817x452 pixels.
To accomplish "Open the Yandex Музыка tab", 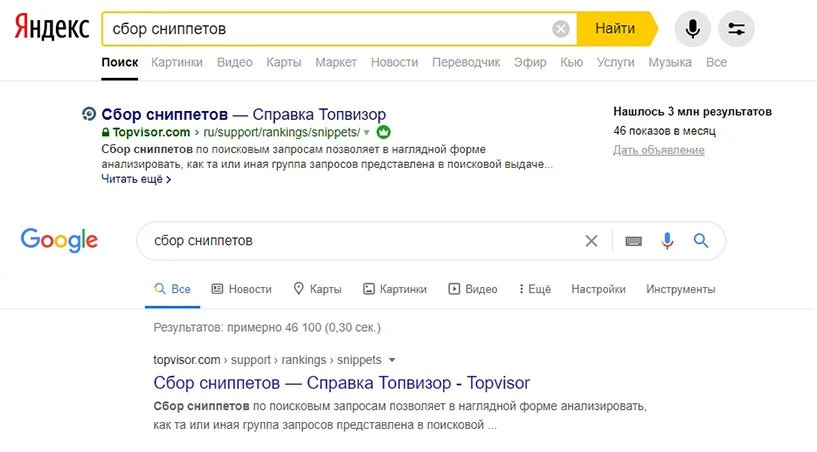I will (x=670, y=63).
